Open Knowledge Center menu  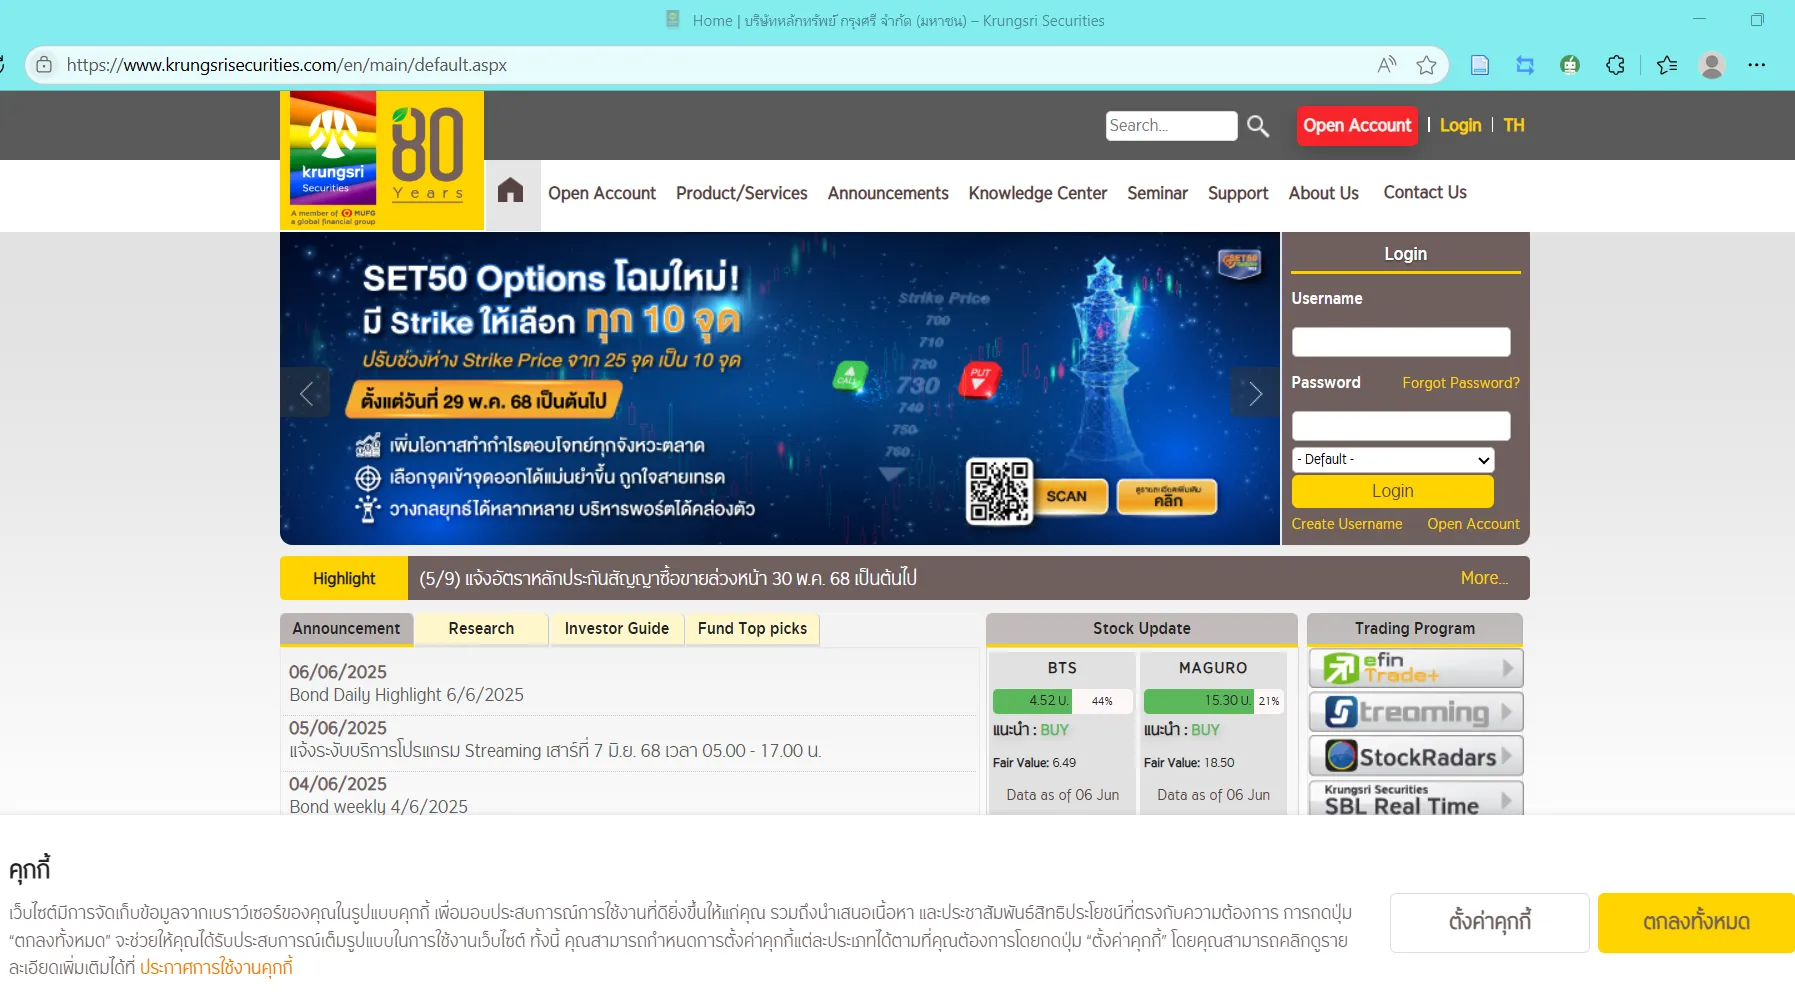(1038, 193)
